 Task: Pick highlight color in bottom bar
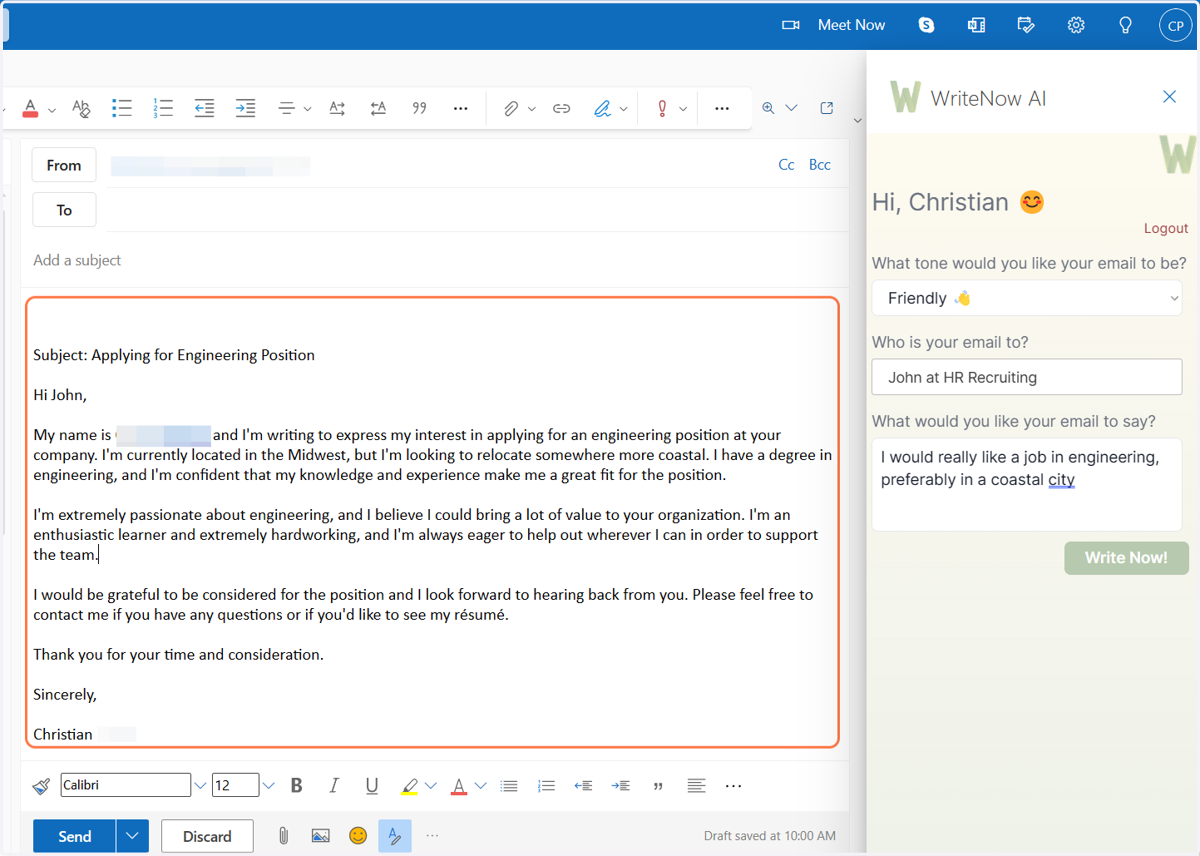(x=409, y=786)
